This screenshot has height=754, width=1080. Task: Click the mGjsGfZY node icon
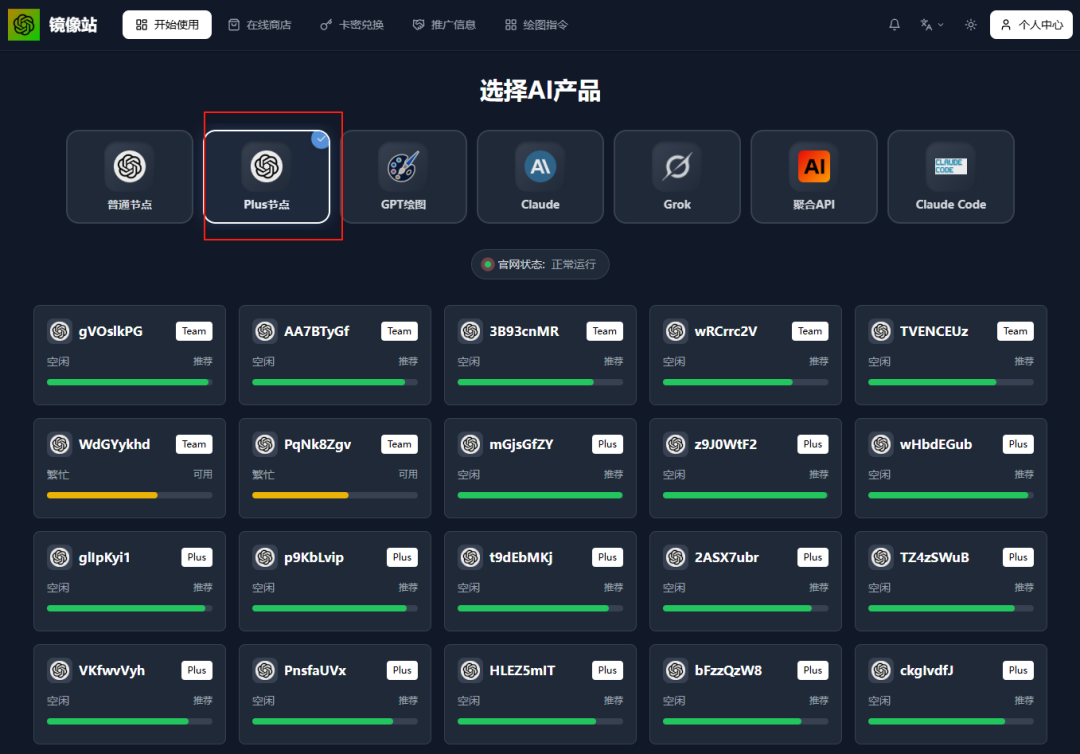coord(470,444)
